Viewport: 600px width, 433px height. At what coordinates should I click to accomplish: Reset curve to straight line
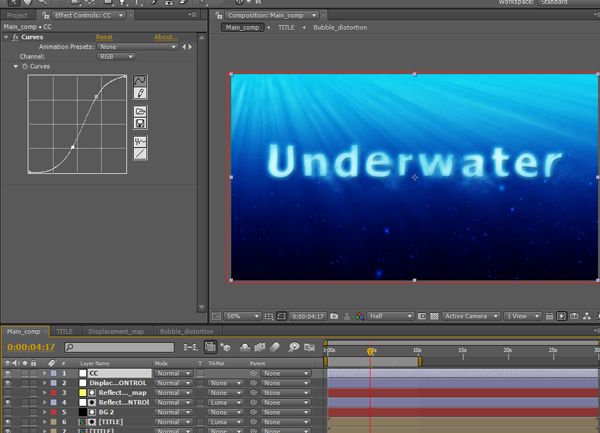(x=140, y=154)
